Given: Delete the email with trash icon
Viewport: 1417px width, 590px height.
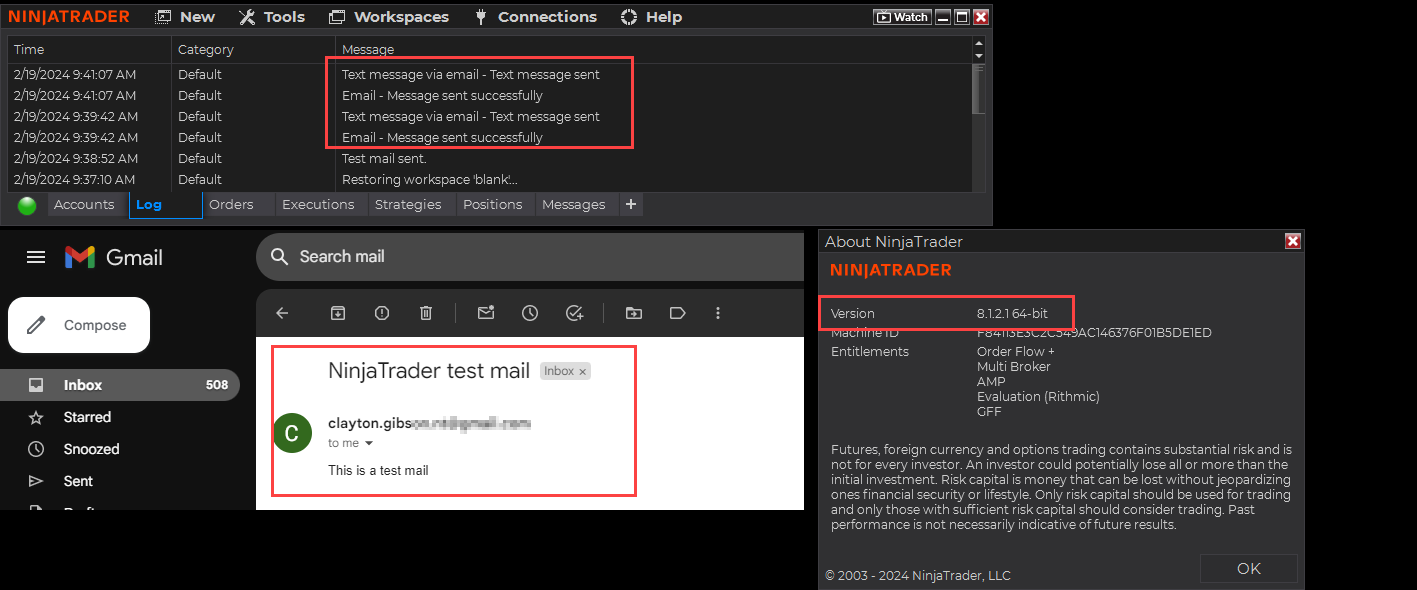Looking at the screenshot, I should point(426,313).
